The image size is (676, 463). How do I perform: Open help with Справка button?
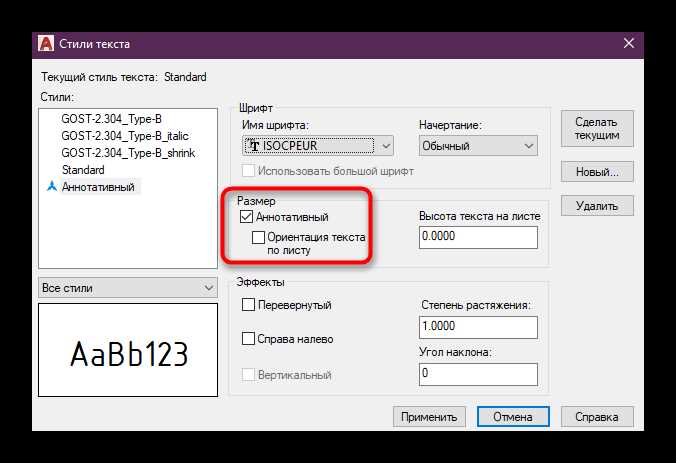click(597, 416)
